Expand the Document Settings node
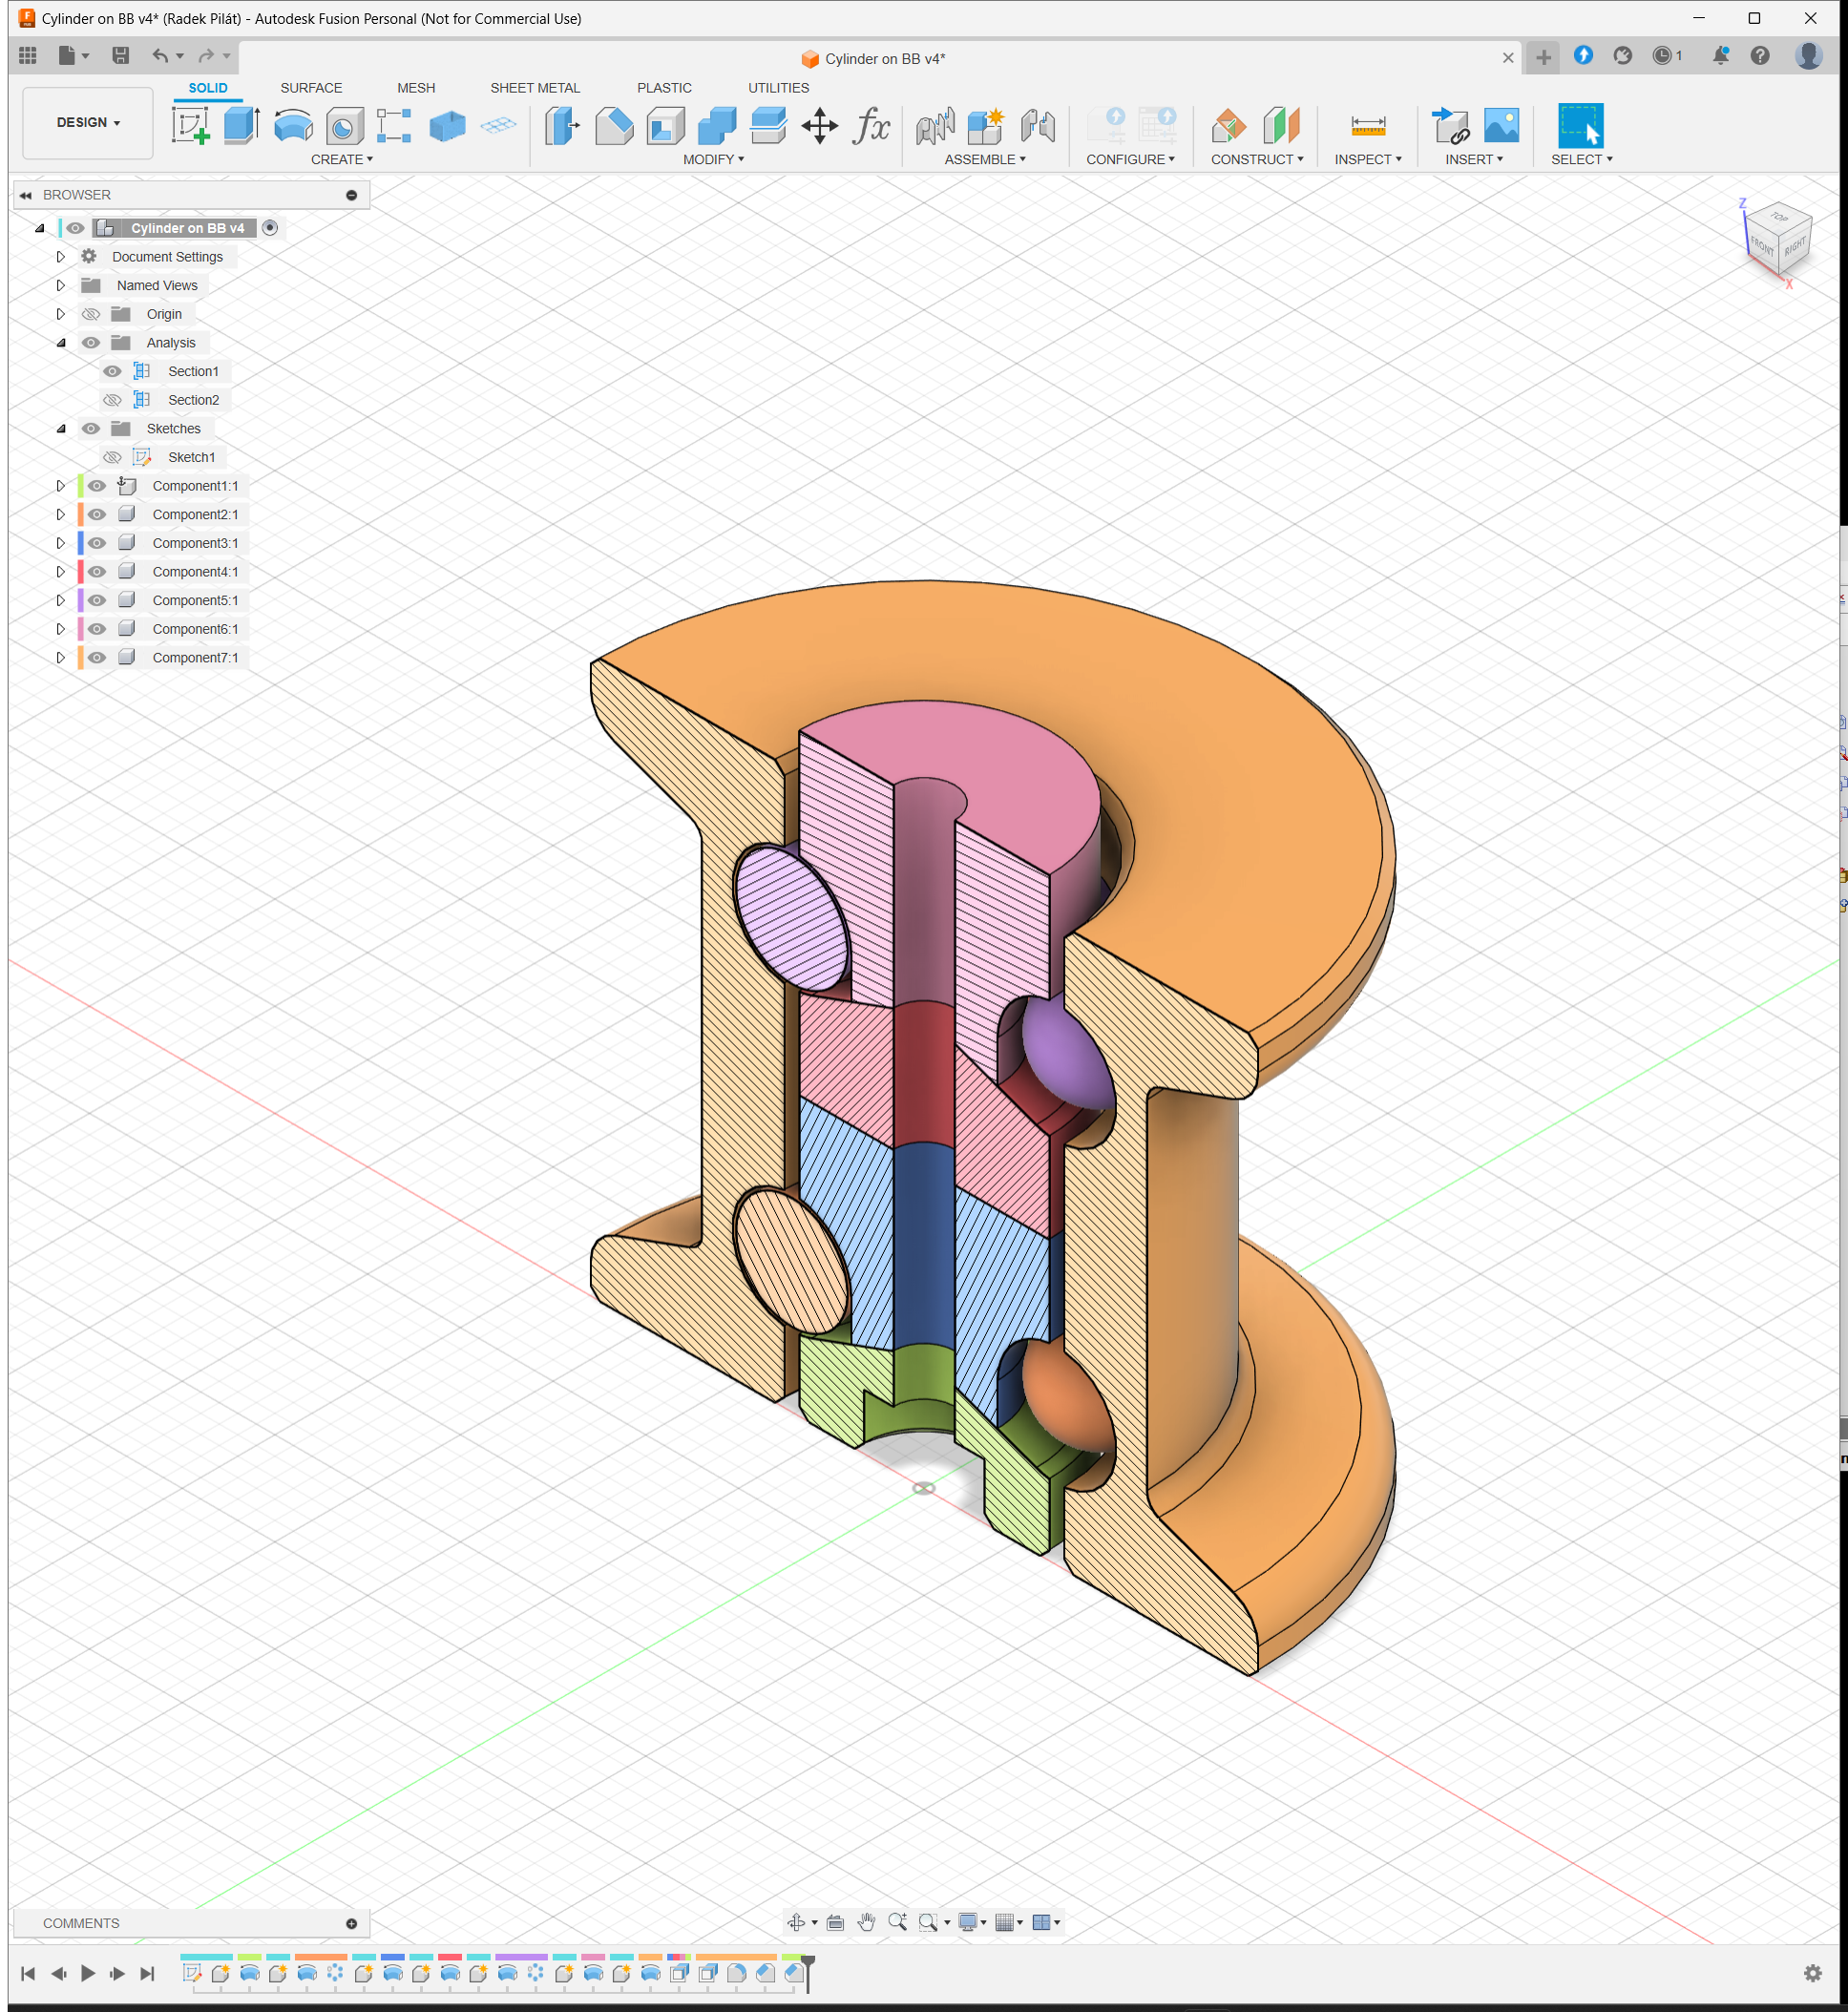This screenshot has height=2012, width=1848. [60, 257]
